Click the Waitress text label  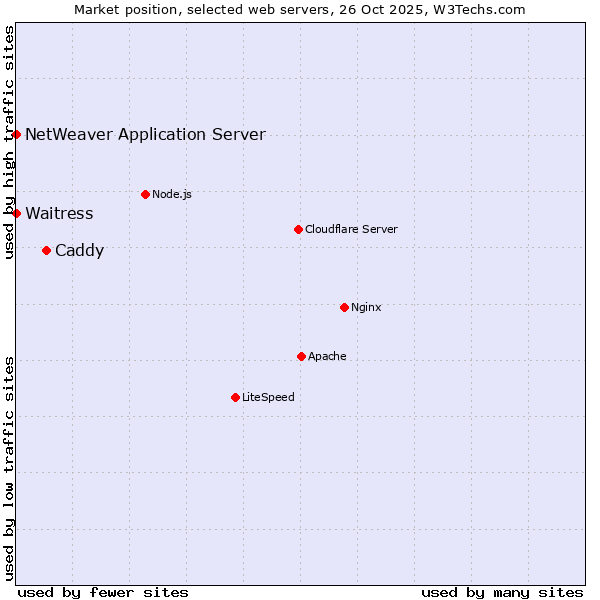click(59, 213)
